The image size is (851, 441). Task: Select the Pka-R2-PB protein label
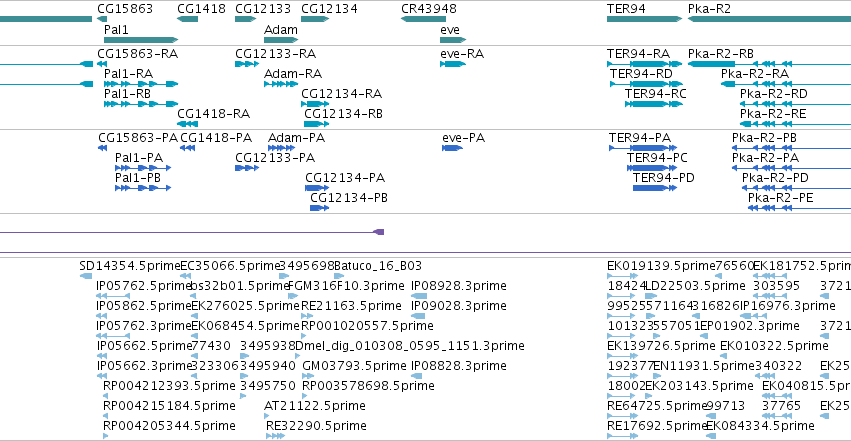tap(764, 138)
